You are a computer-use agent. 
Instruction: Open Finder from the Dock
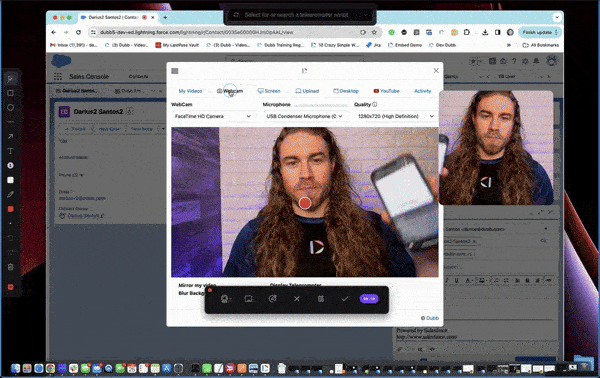pyautogui.click(x=15, y=368)
